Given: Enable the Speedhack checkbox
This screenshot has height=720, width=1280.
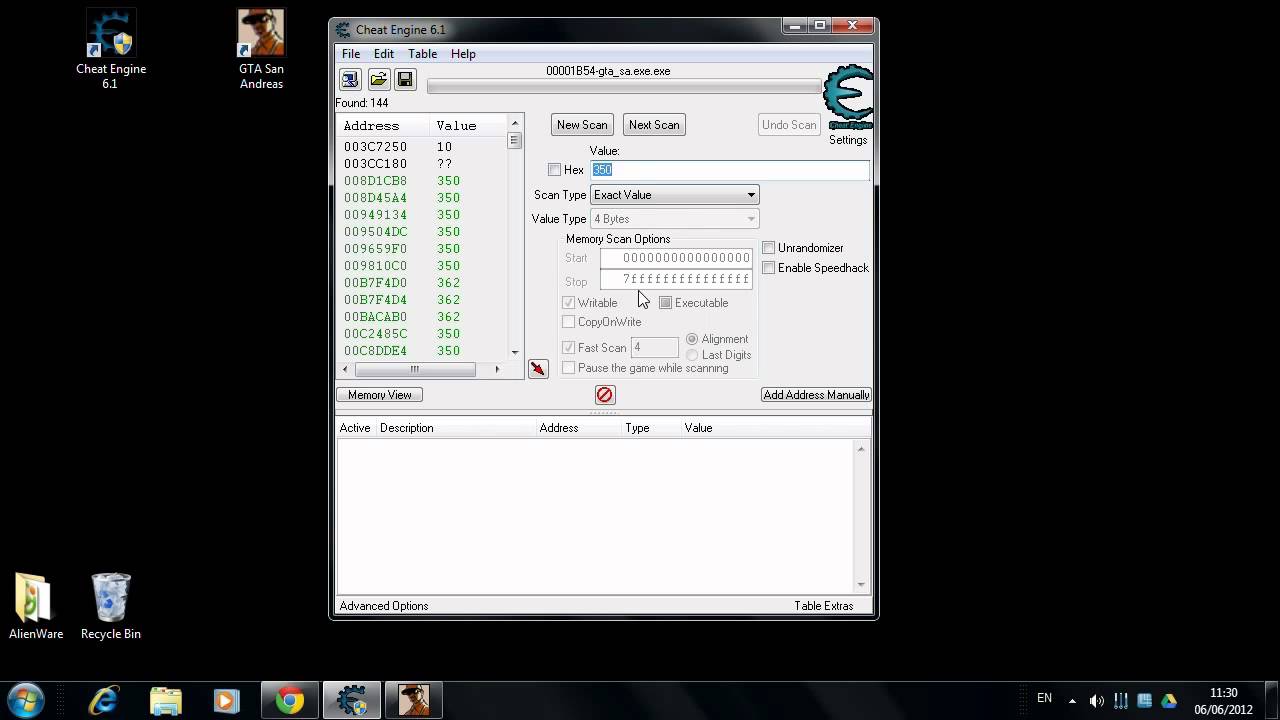Looking at the screenshot, I should tap(768, 268).
